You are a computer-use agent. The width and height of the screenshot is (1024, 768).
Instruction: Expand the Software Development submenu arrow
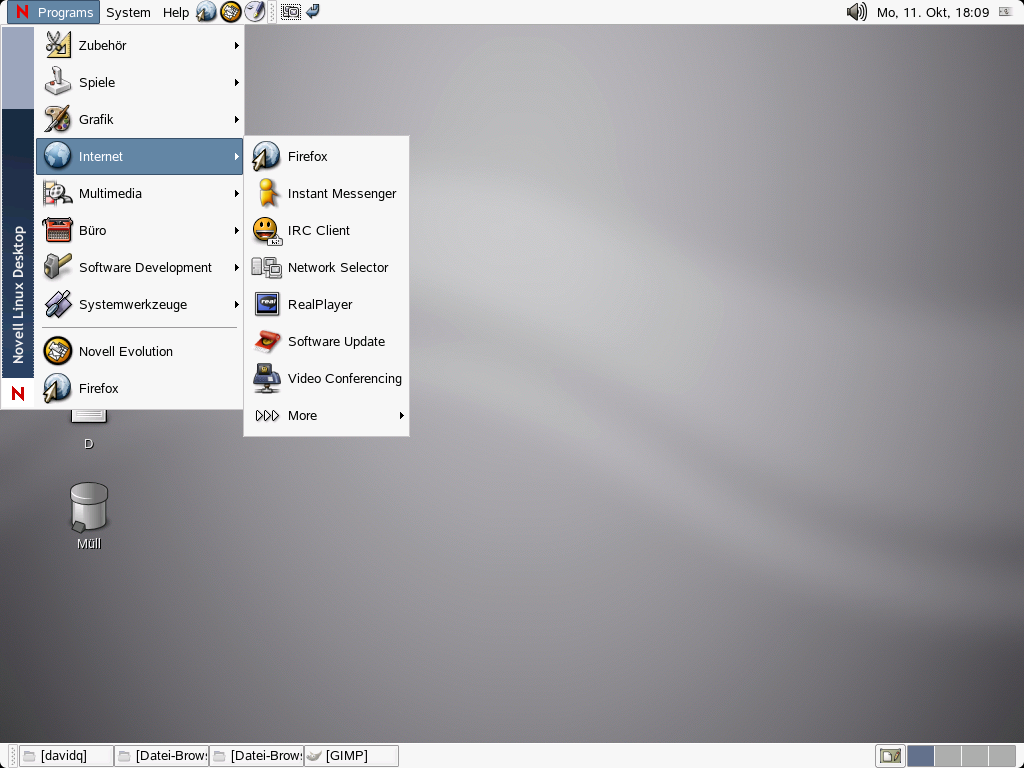(236, 267)
